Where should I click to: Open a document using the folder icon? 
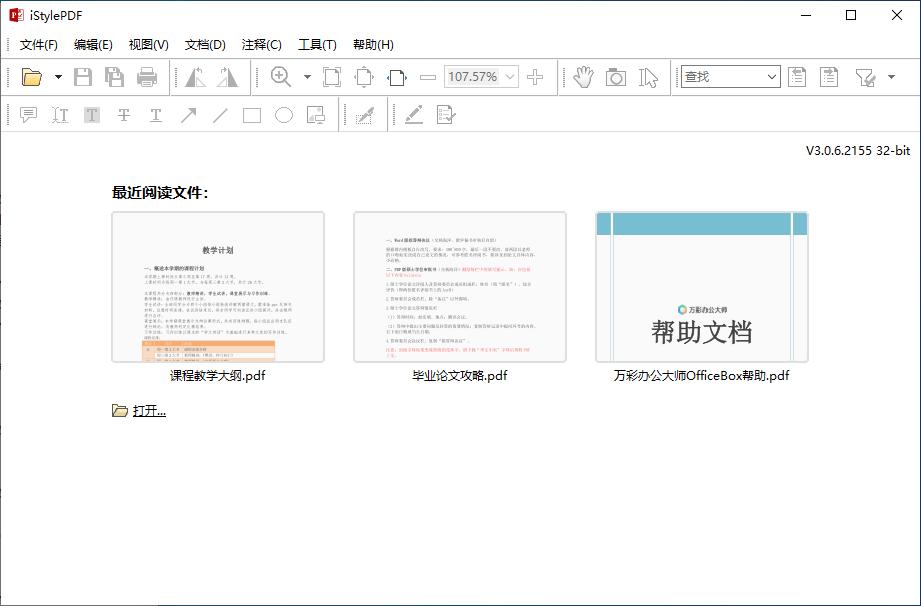click(x=32, y=76)
